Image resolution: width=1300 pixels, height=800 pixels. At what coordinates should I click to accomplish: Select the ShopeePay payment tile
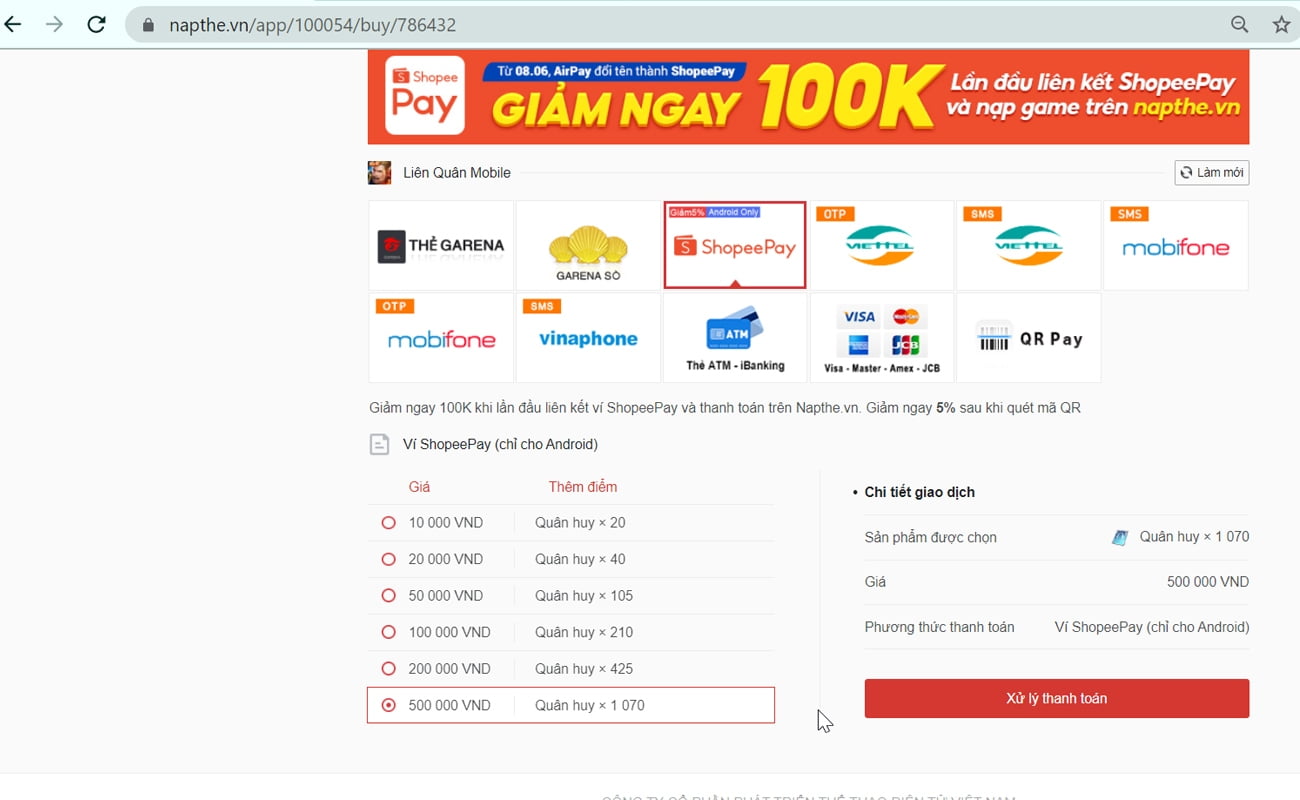click(735, 245)
